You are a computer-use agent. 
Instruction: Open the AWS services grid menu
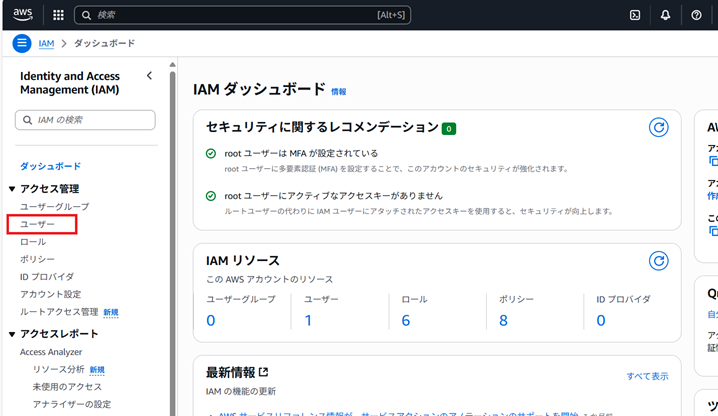(x=58, y=15)
